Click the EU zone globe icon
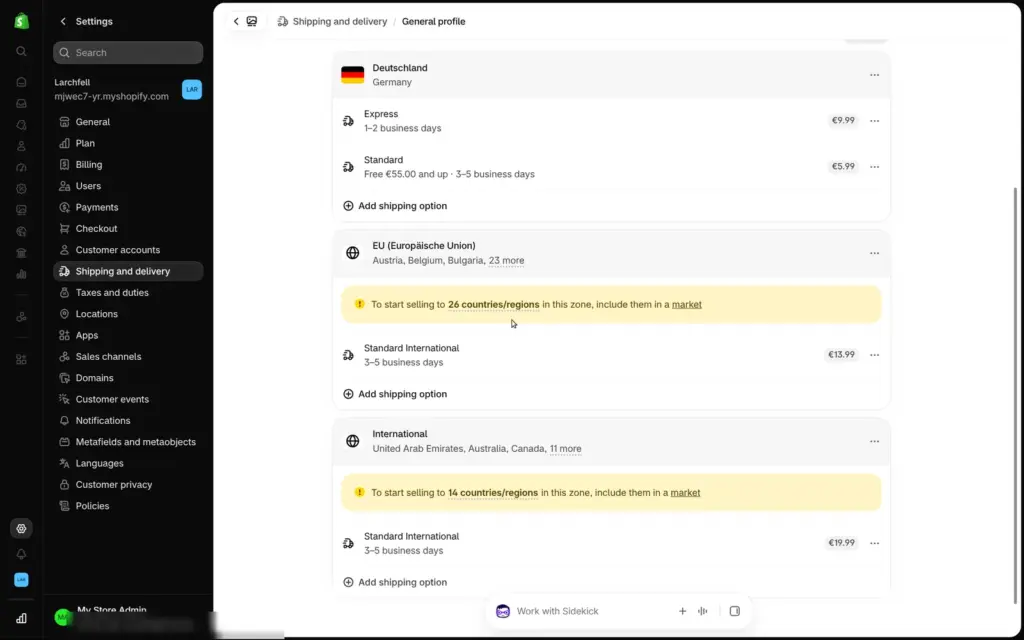 pyautogui.click(x=353, y=253)
